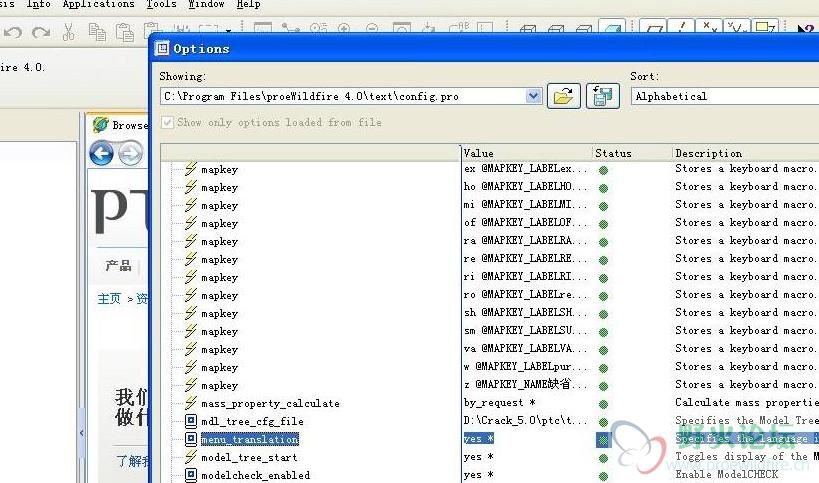The width and height of the screenshot is (819, 483).
Task: Open the Sort combo box showing Alphabetical
Action: click(x=724, y=96)
